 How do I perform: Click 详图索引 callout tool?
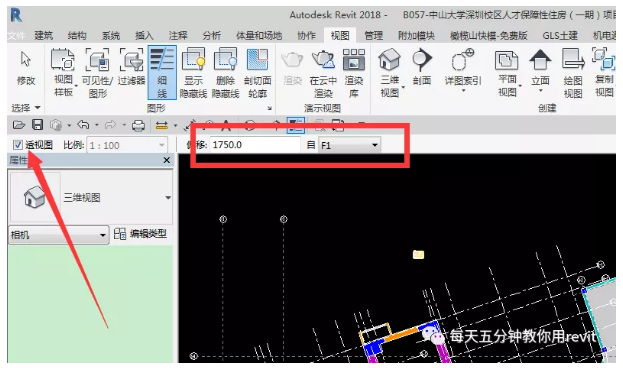pyautogui.click(x=463, y=67)
